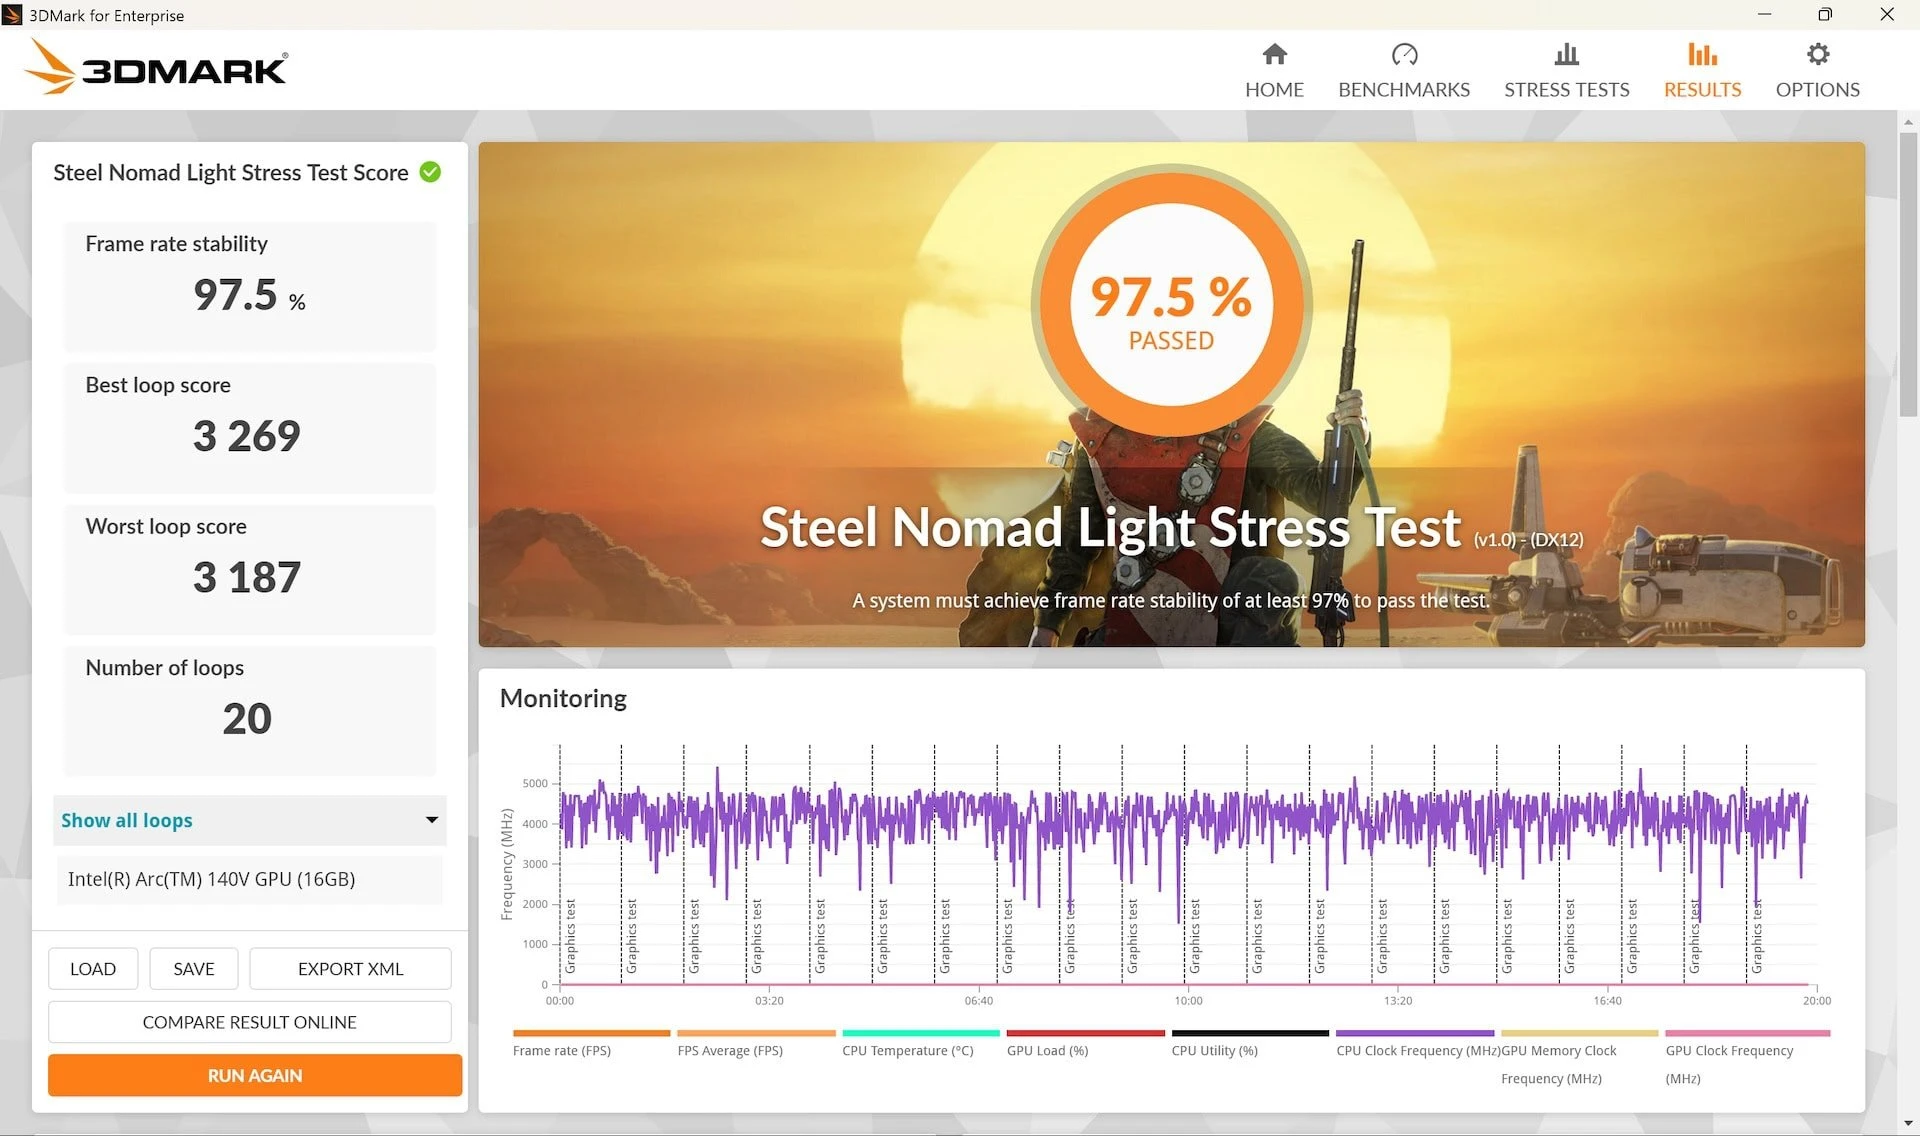
Task: Click Steel Nomad Light Stress Test Score heading
Action: point(231,172)
